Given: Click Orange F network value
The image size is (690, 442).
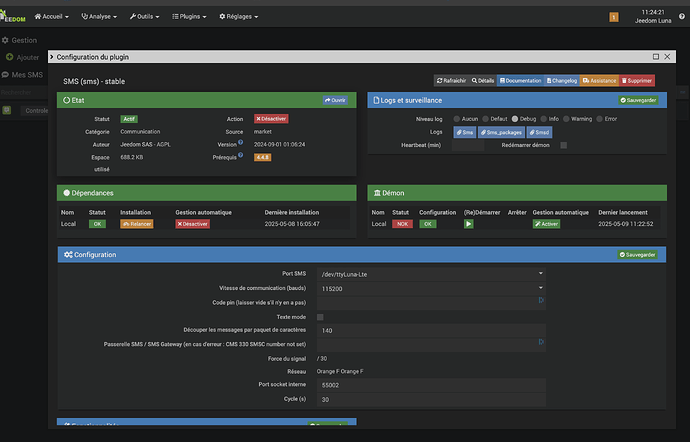Looking at the screenshot, I should (x=340, y=372).
